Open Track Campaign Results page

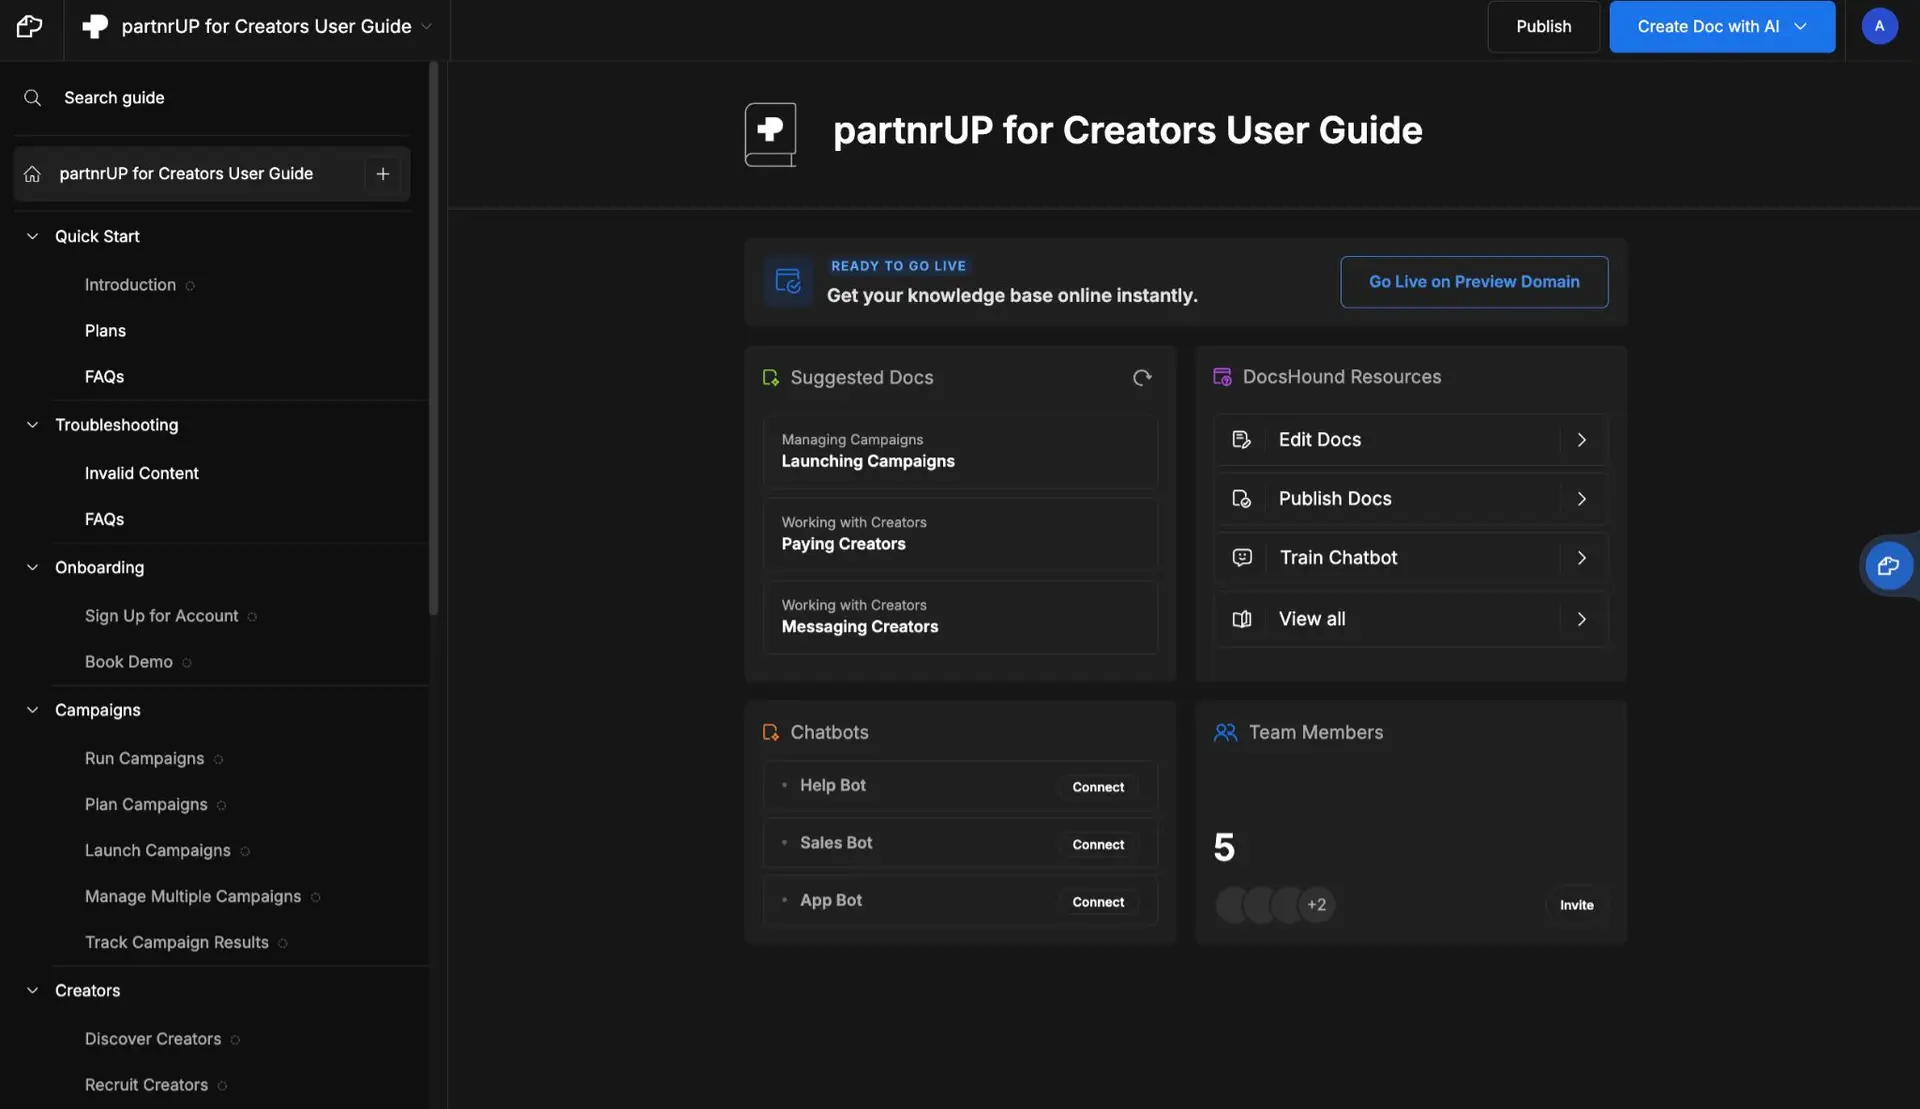click(x=176, y=943)
